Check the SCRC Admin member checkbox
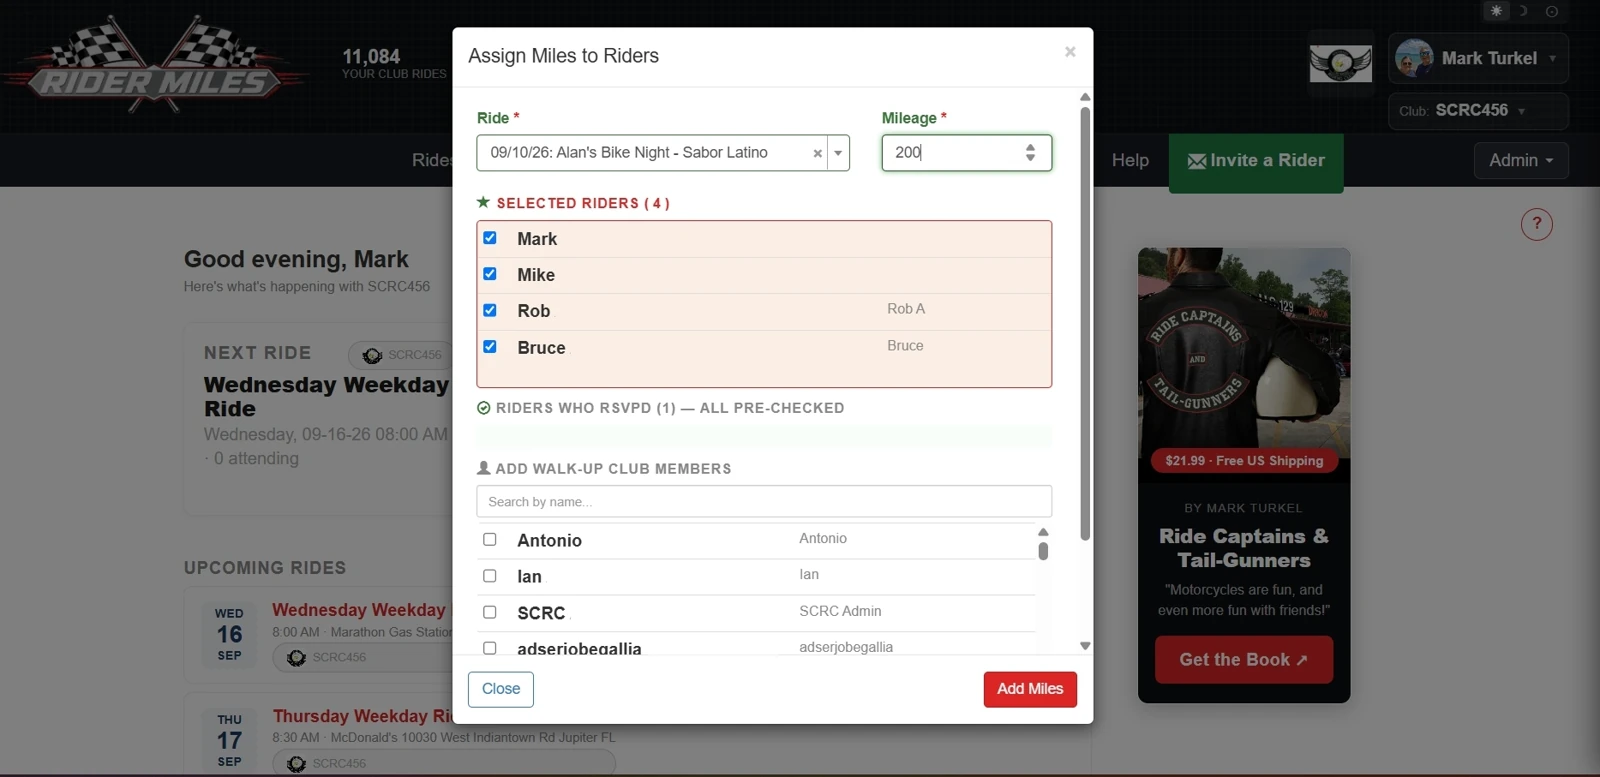 [x=490, y=612]
